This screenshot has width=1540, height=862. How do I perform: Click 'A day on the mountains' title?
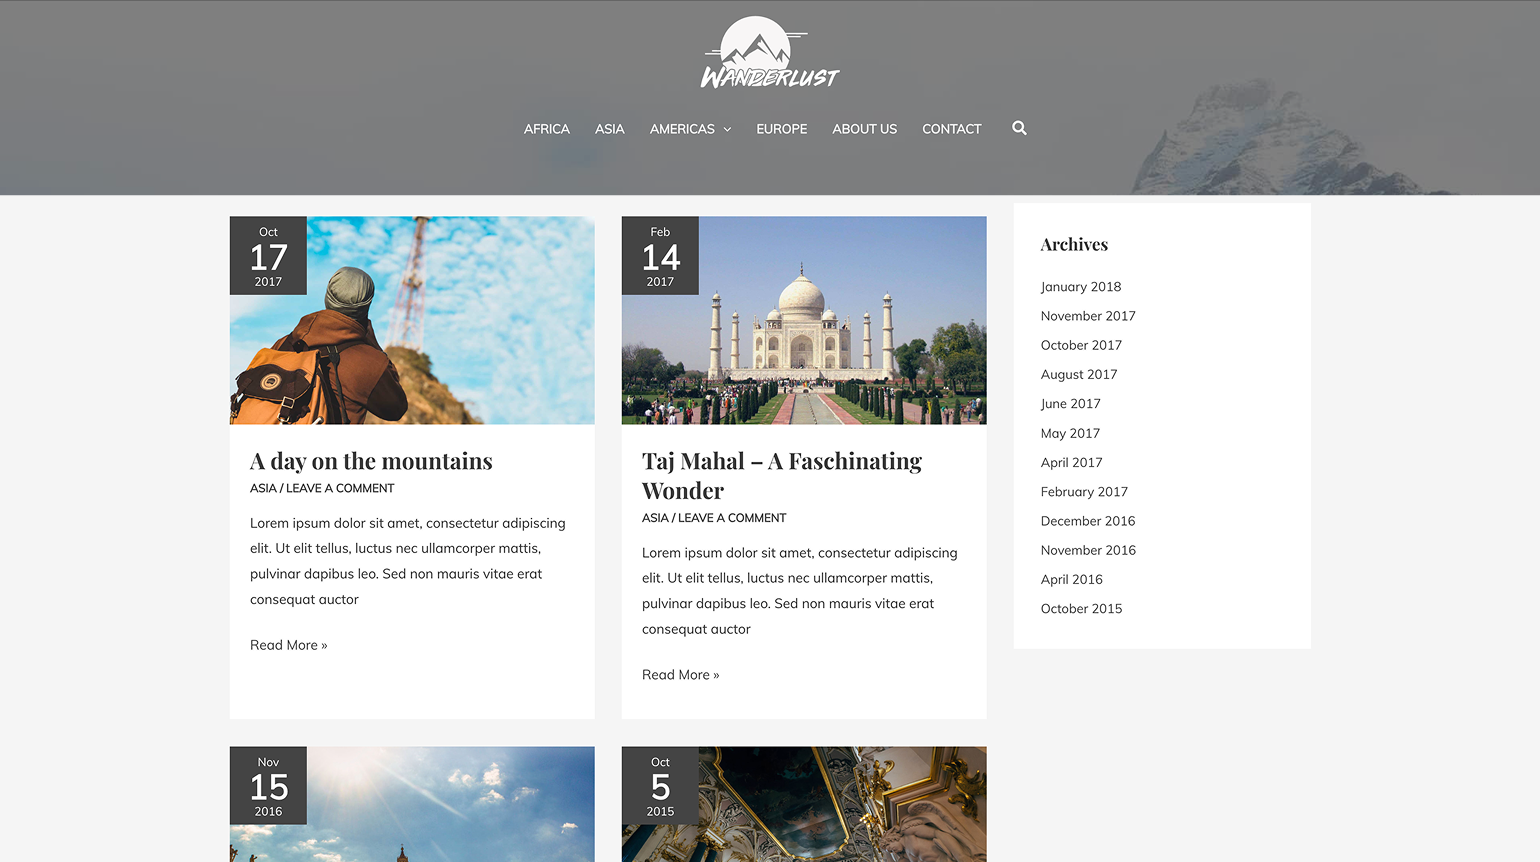[371, 461]
